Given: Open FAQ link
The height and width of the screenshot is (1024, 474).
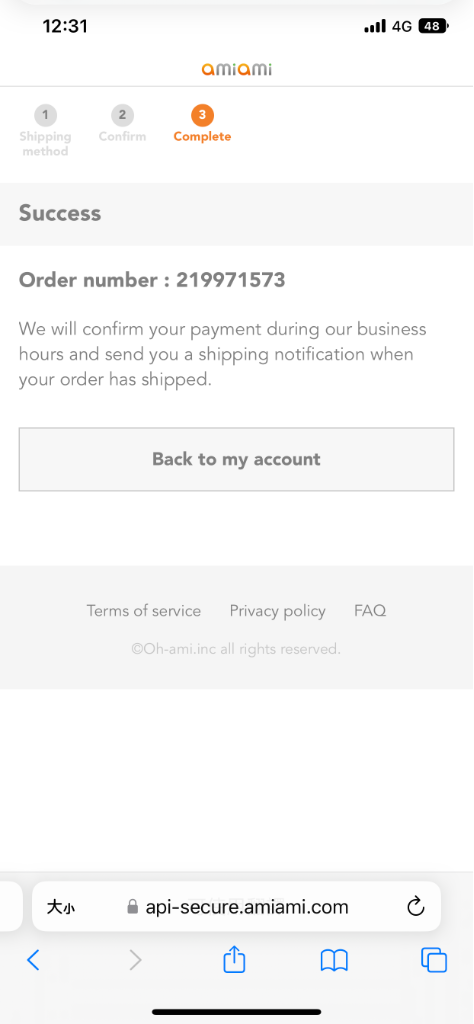Looking at the screenshot, I should click(370, 611).
